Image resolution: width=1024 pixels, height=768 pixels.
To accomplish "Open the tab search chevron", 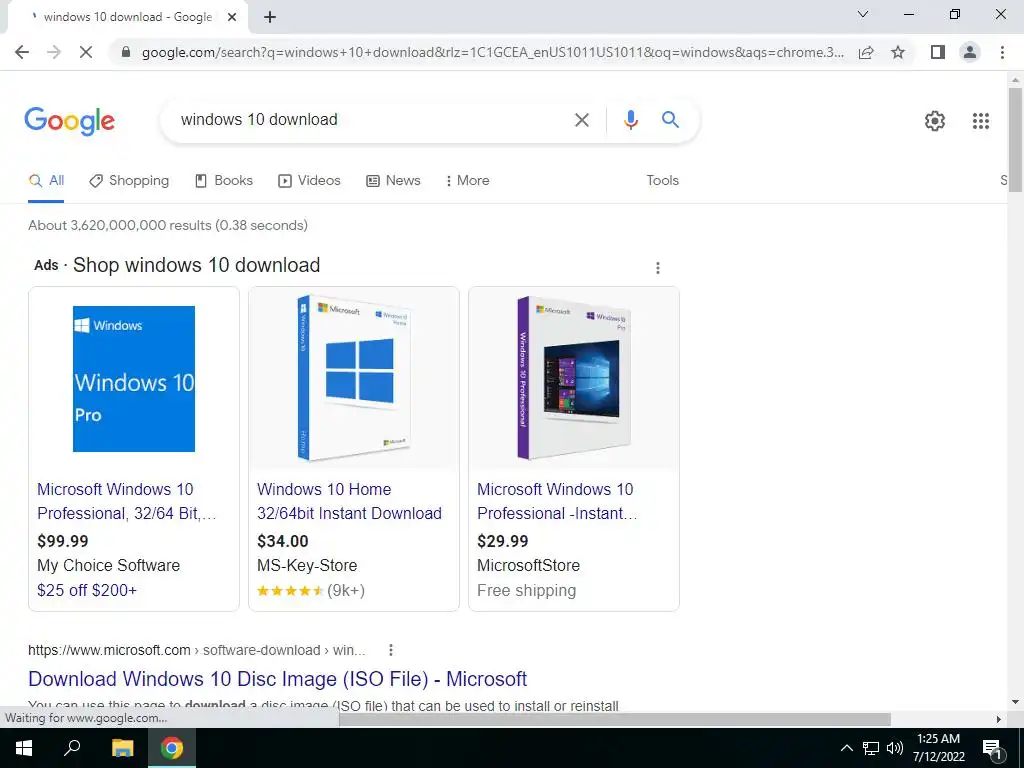I will (x=863, y=14).
